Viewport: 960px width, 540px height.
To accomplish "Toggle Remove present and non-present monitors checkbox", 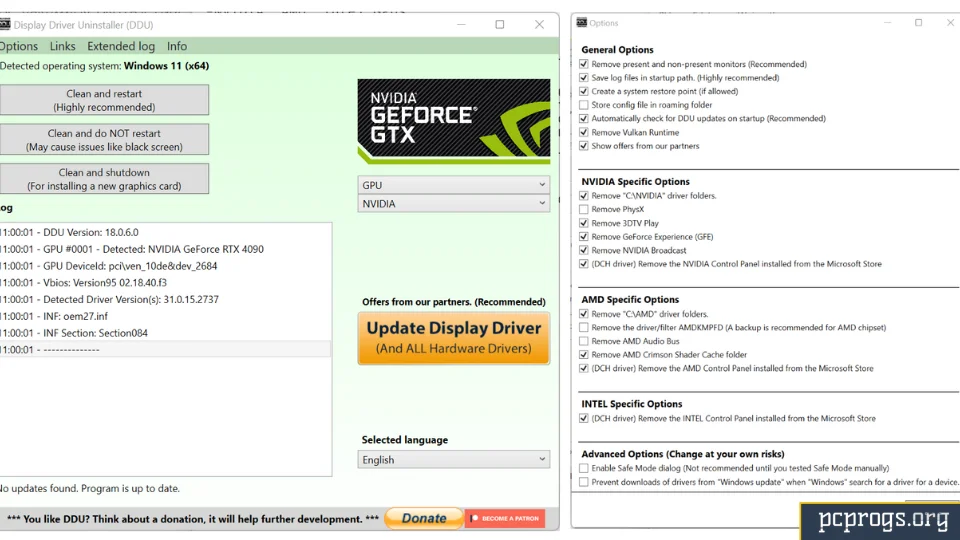I will [583, 64].
